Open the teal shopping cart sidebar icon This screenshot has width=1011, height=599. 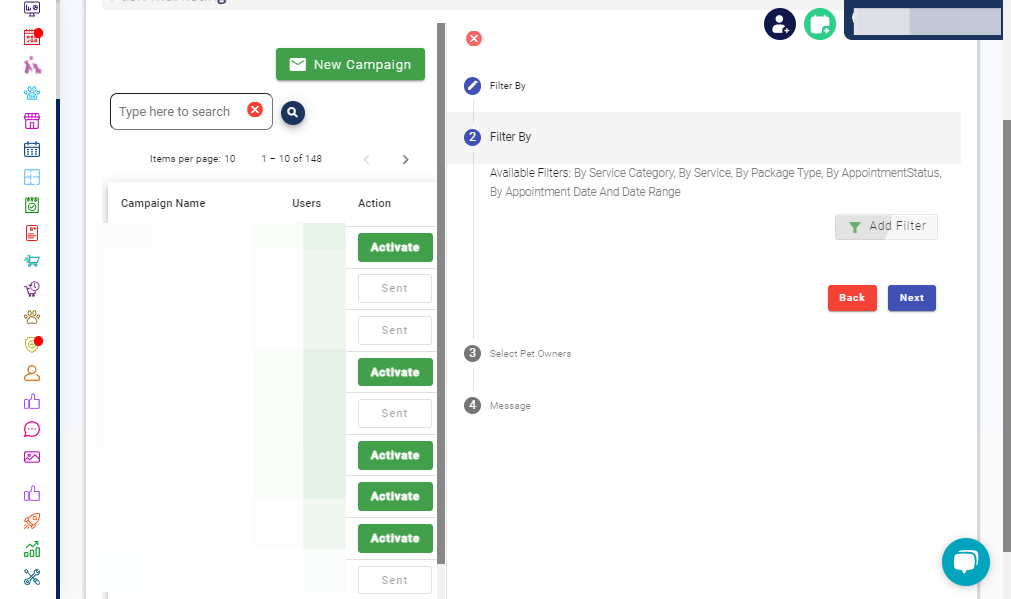(32, 260)
